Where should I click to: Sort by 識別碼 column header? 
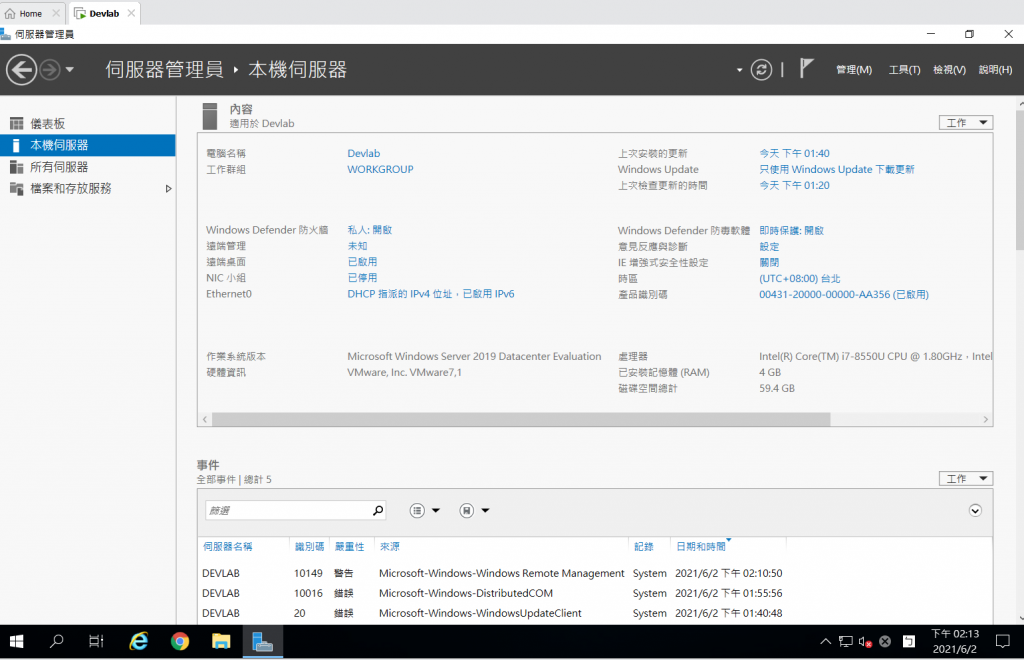coord(310,546)
